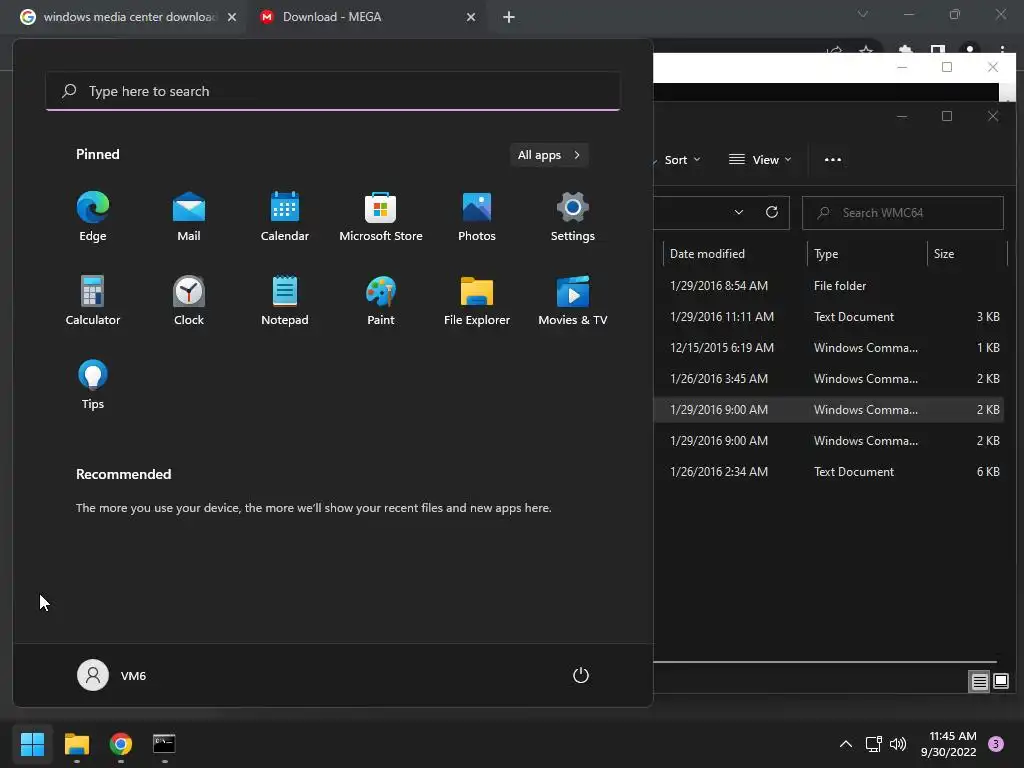Select the 1/26/2016 3:45 AM file
The width and height of the screenshot is (1024, 768).
point(828,379)
